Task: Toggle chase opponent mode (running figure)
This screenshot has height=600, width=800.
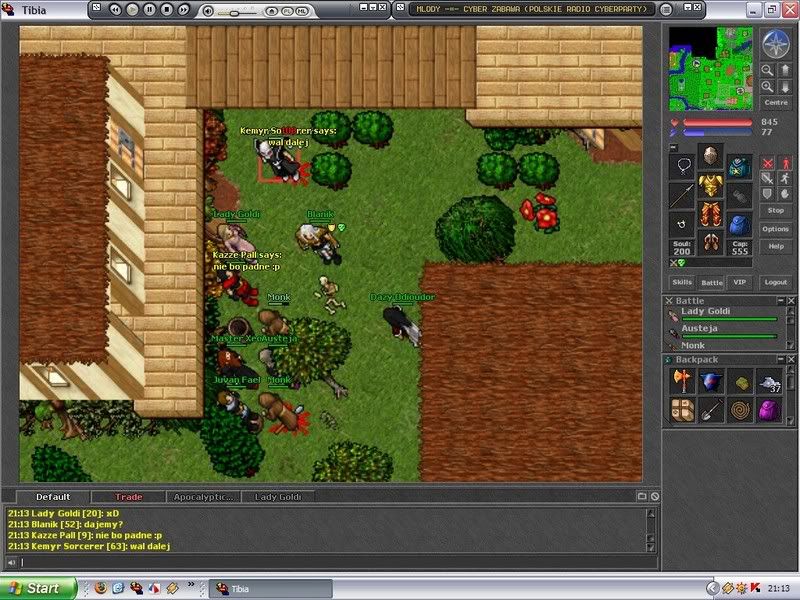Action: [785, 178]
